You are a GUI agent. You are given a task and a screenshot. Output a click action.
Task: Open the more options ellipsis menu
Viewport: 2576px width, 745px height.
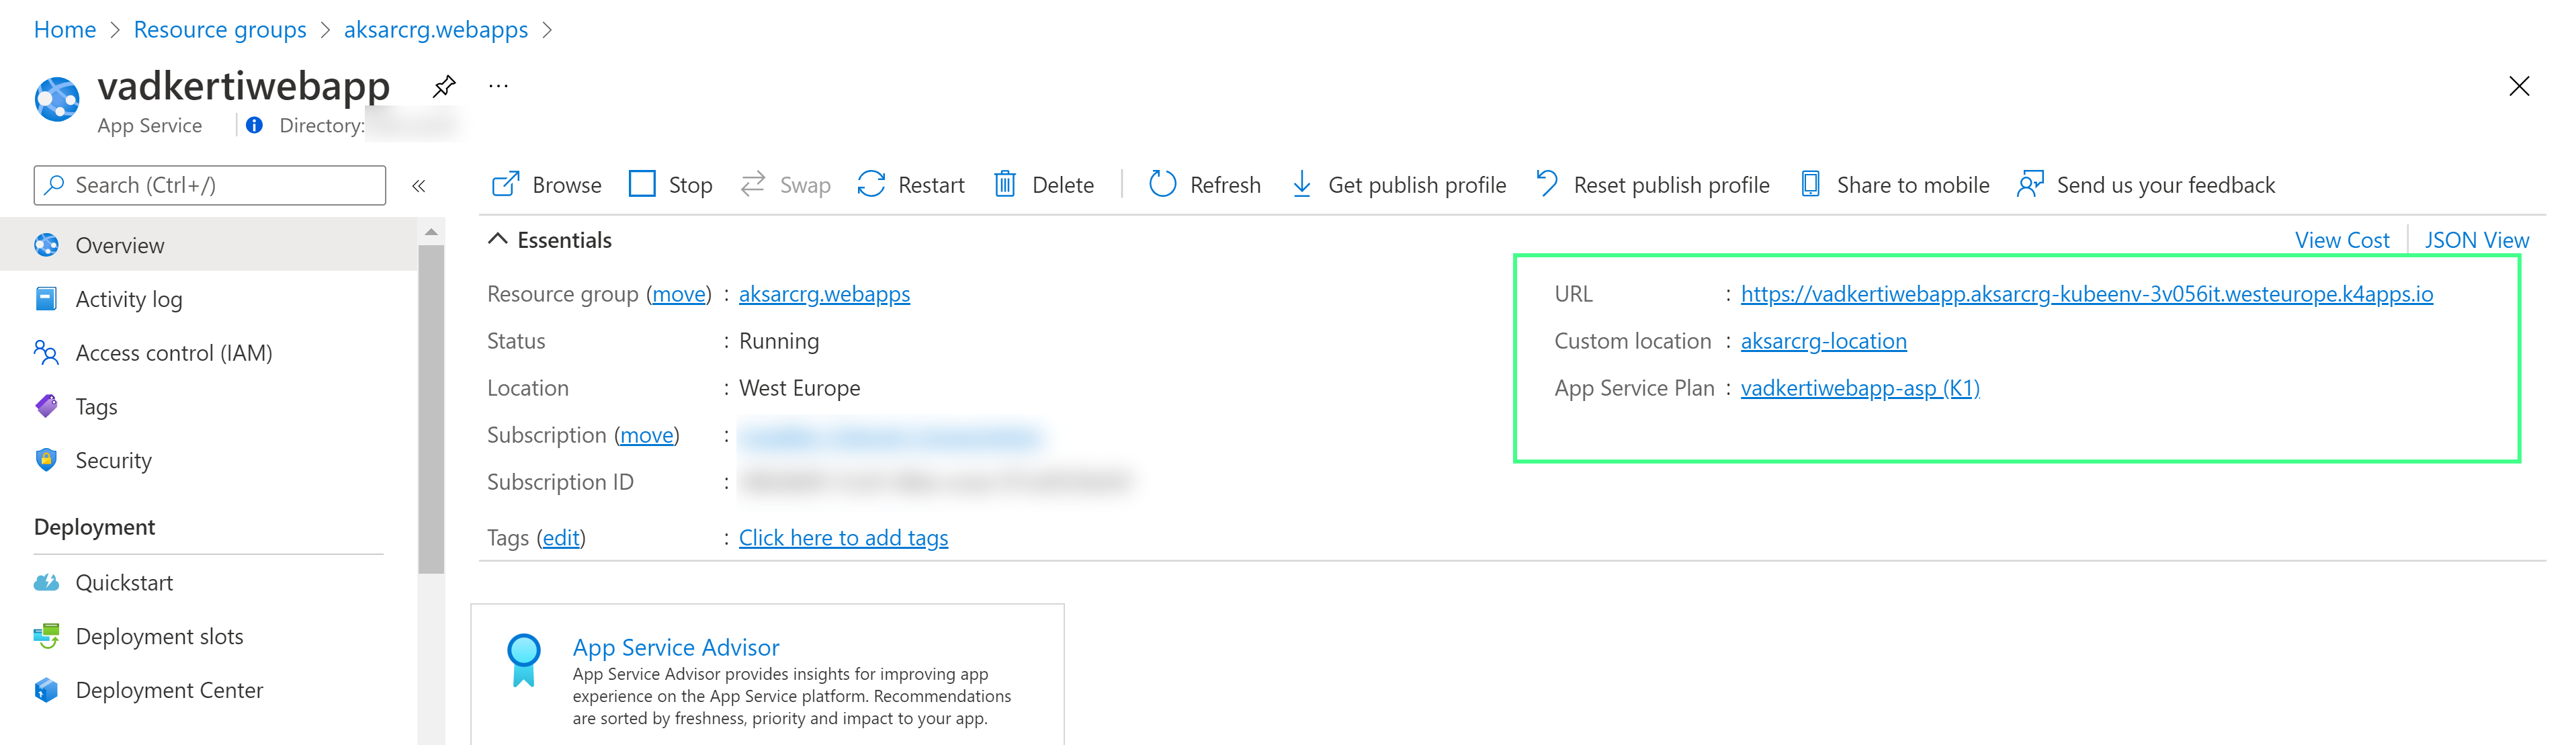[x=498, y=86]
